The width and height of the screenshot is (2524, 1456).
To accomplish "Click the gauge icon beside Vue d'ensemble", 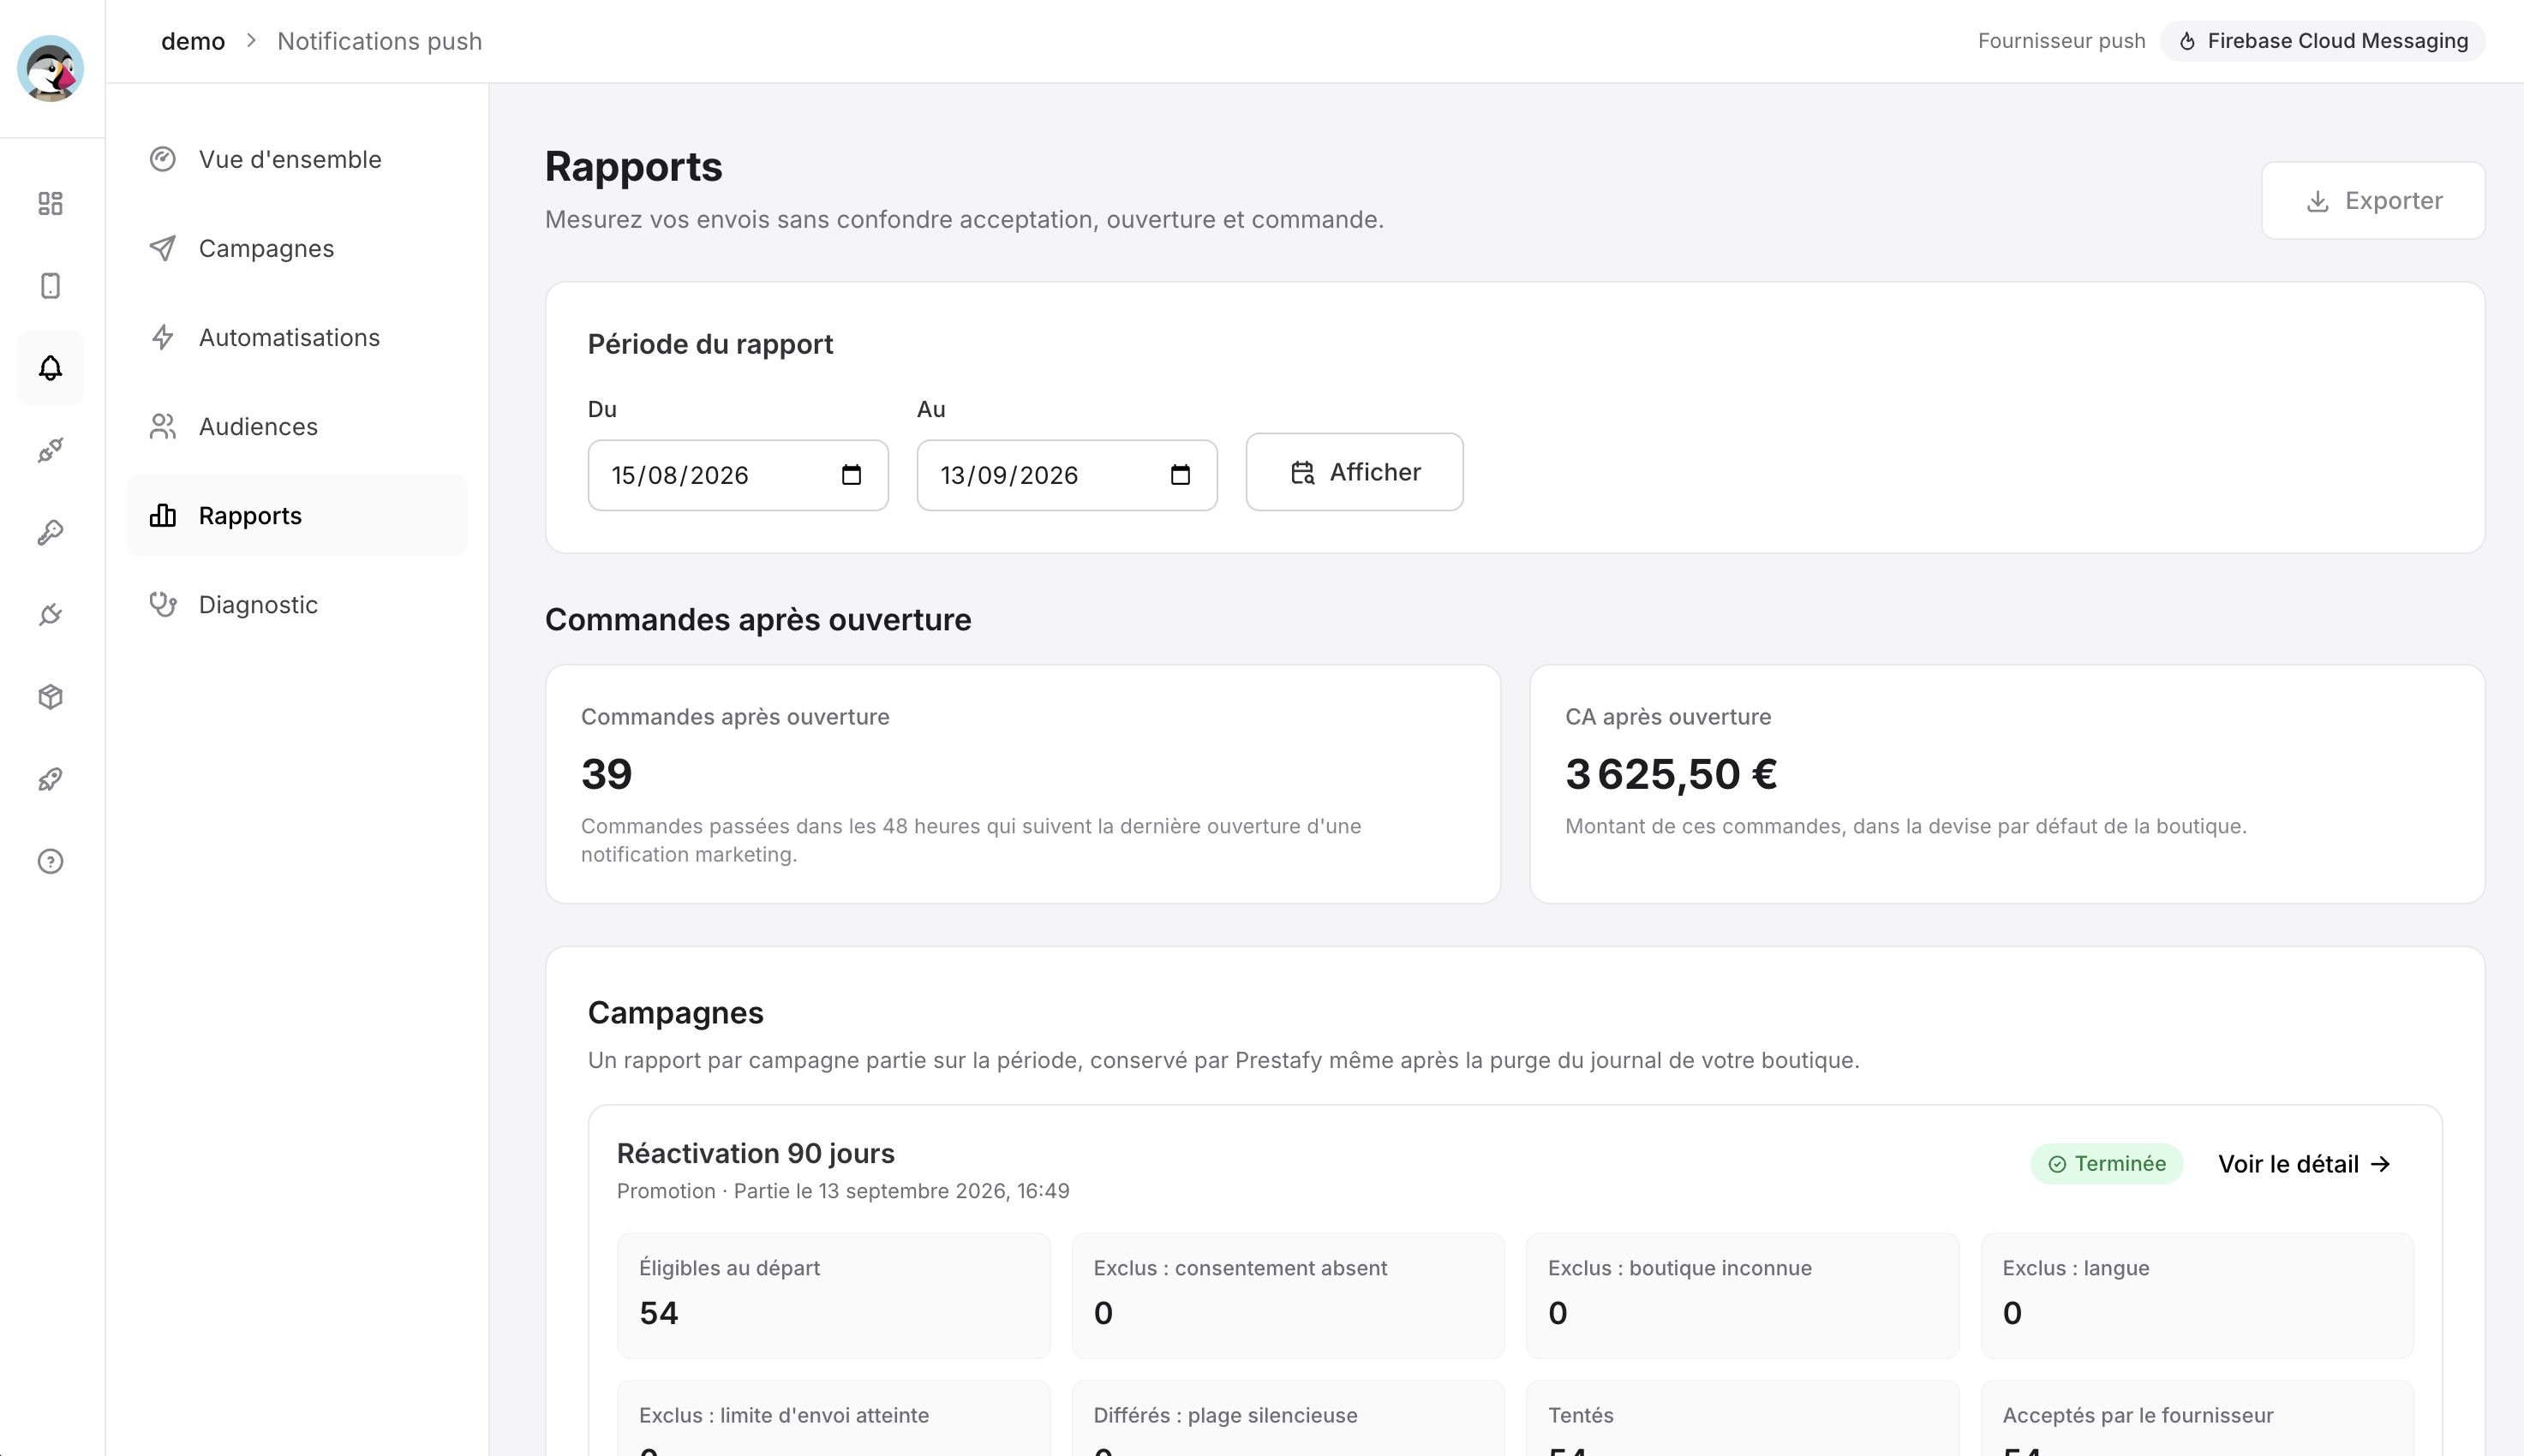I will click(x=163, y=159).
